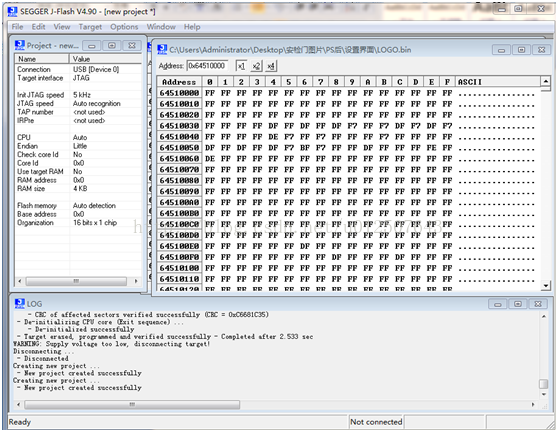Click address row 64510000
This screenshot has height=432, width=558.
click(x=179, y=93)
